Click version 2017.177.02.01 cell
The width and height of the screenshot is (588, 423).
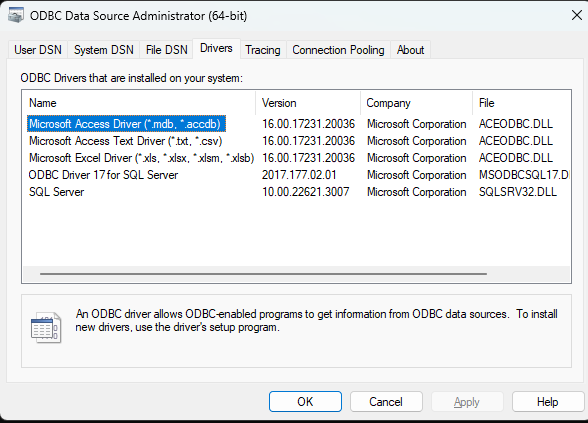299,175
